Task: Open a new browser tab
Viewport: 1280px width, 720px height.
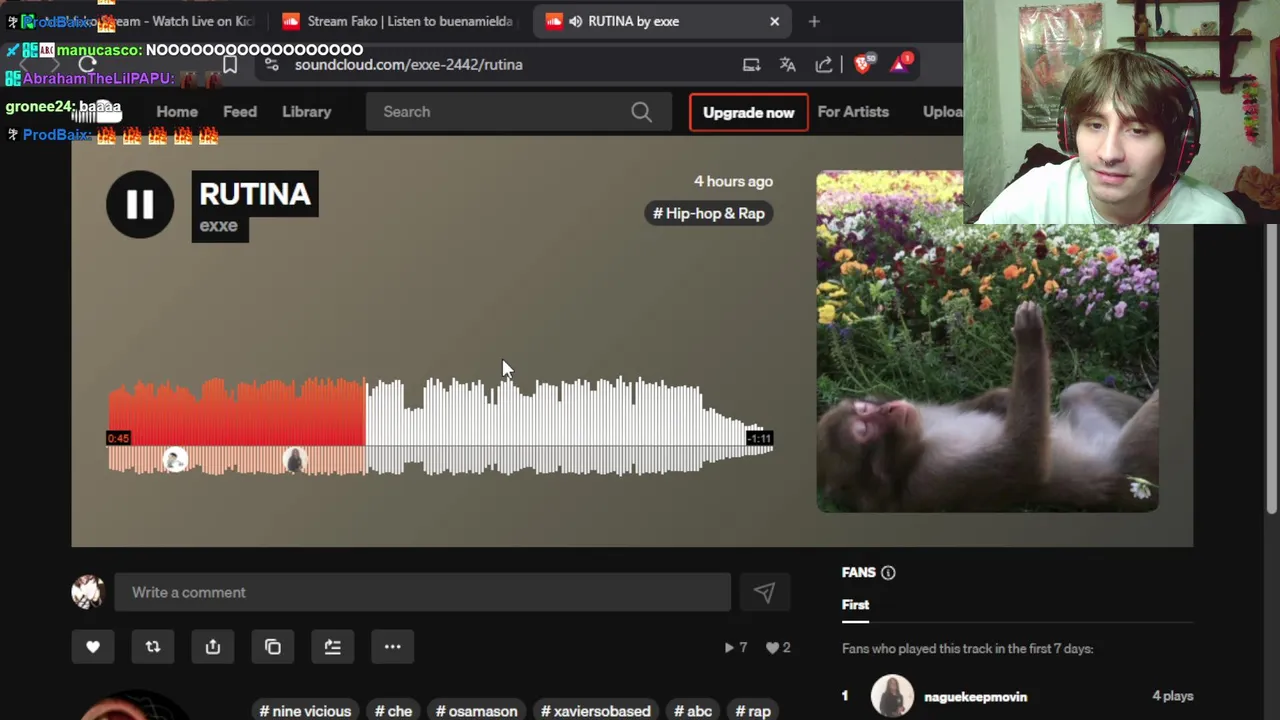Action: (x=814, y=21)
